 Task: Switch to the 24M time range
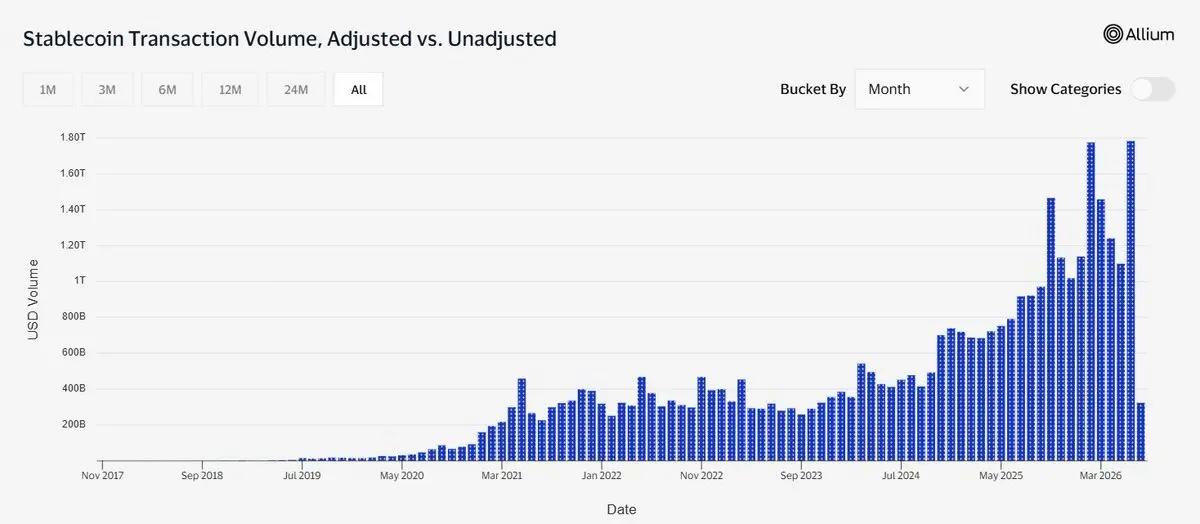296,89
